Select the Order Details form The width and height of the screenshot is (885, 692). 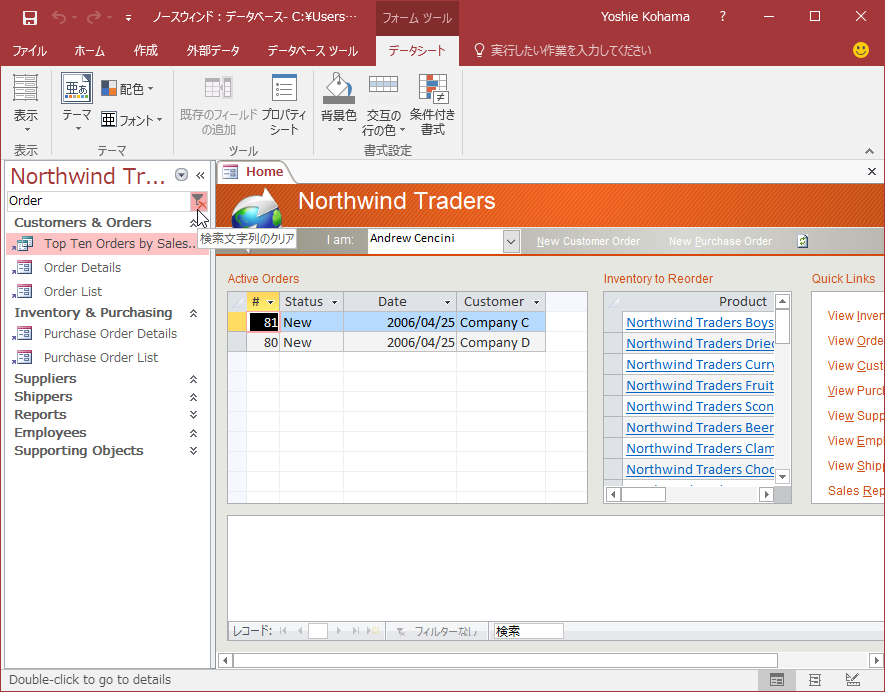click(x=82, y=268)
